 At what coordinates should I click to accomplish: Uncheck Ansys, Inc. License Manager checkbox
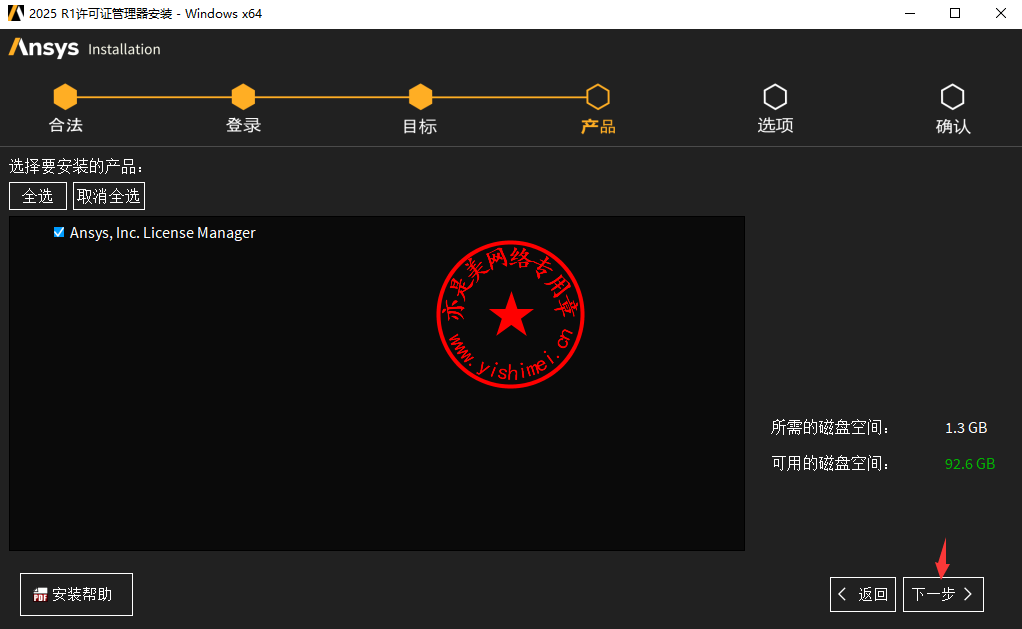tap(59, 232)
